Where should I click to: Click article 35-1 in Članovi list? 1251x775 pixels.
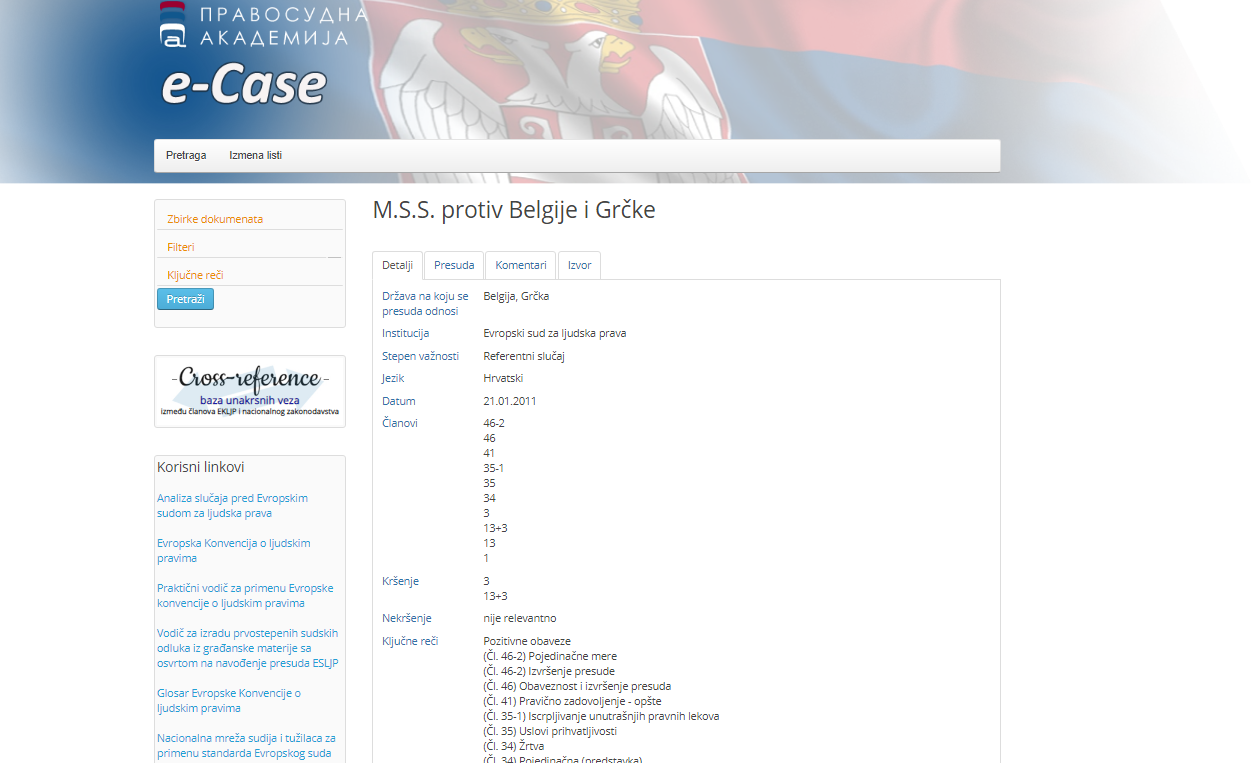coord(494,468)
